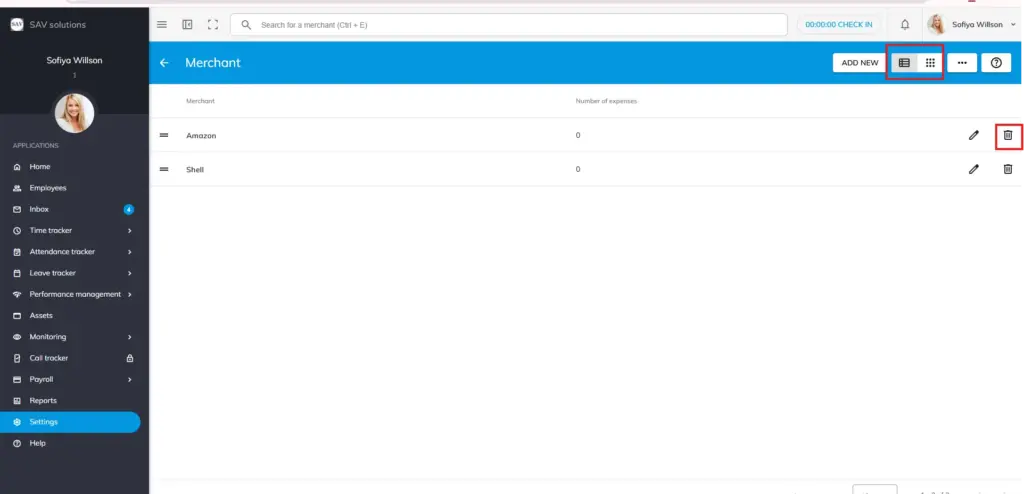Click the Number of expenses column header
This screenshot has width=1024, height=494.
coord(606,101)
